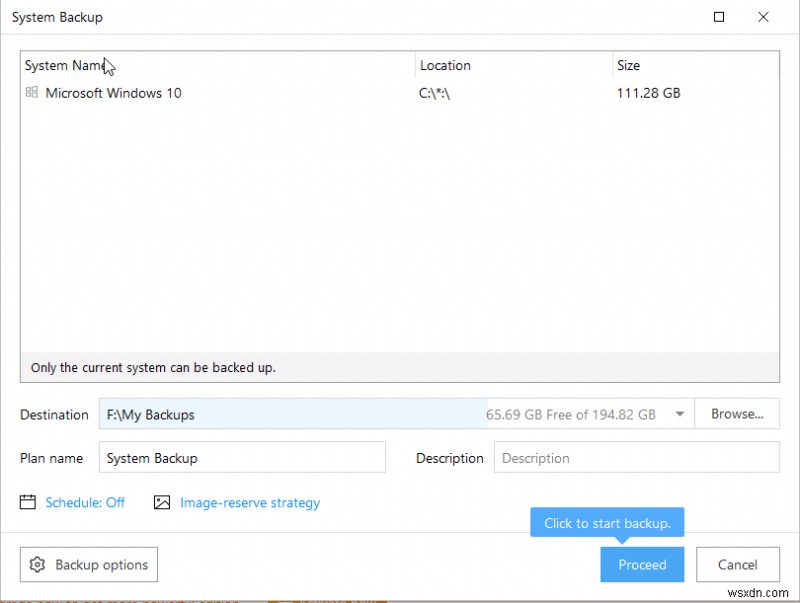Cancel the System Backup dialog
800x603 pixels.
tap(738, 565)
